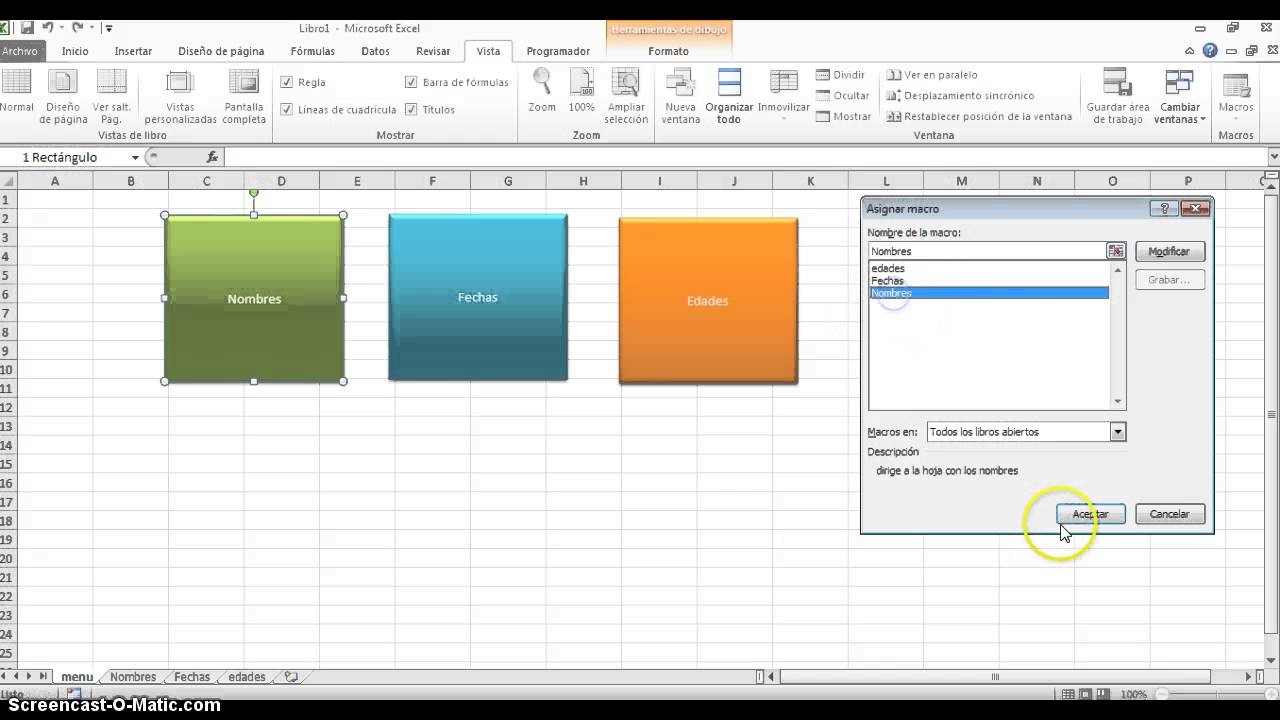Click Cancelar in Asignar macro dialog

(1169, 514)
